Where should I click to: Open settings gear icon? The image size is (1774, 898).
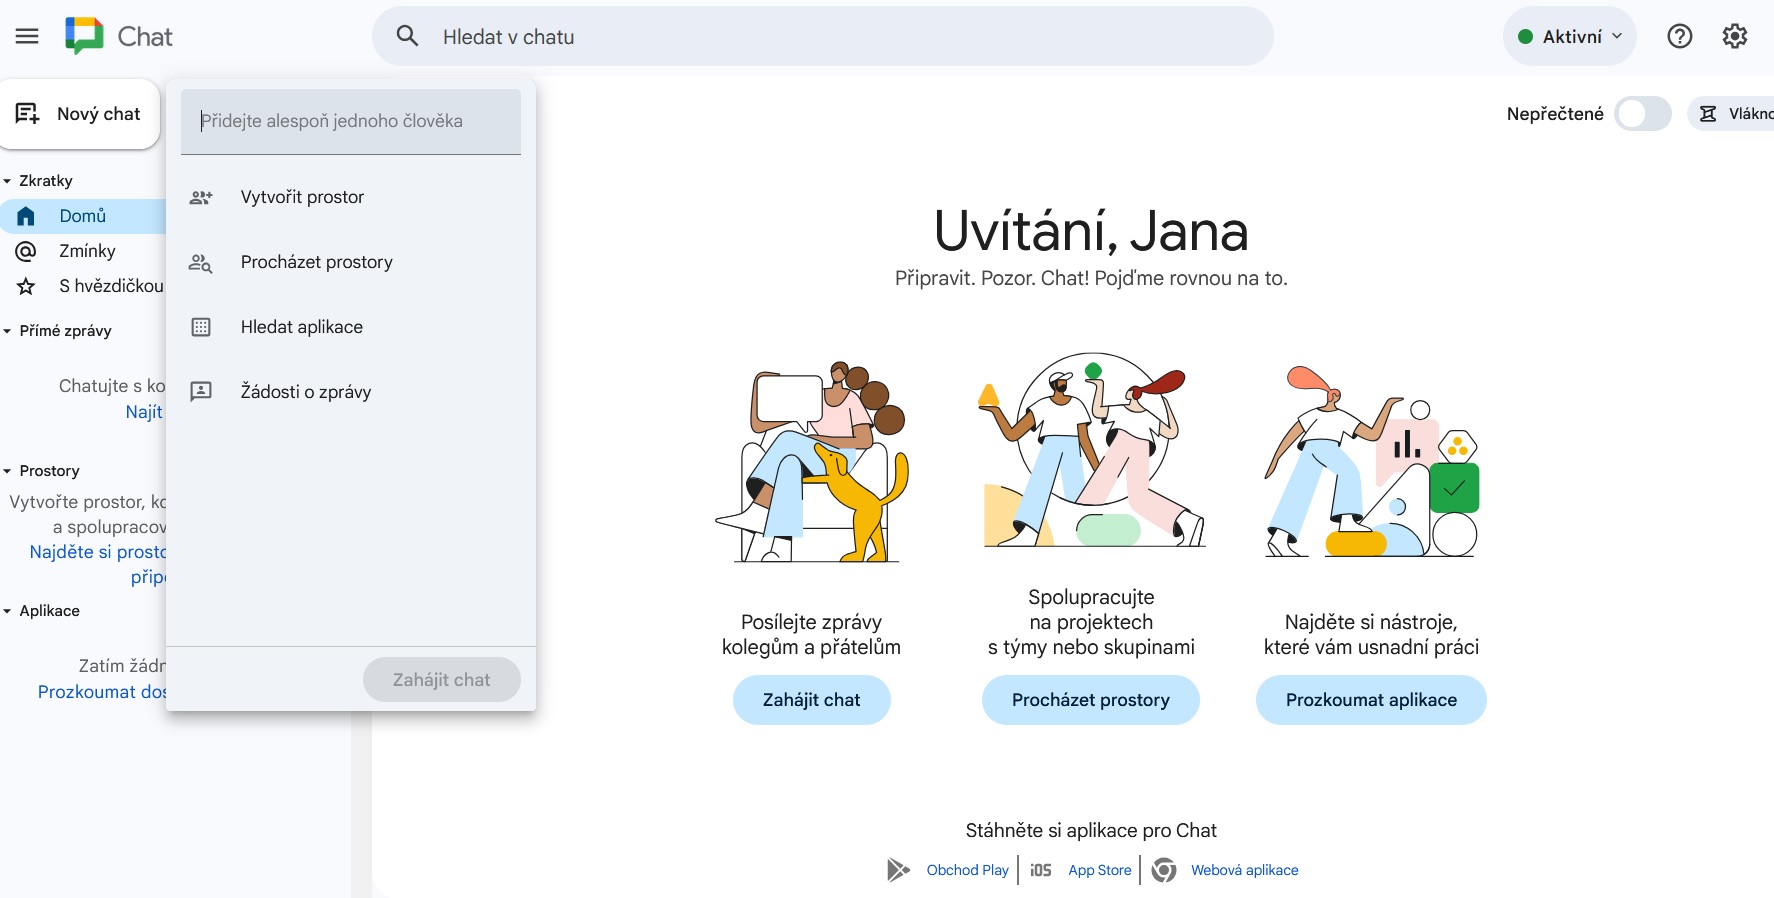[1734, 37]
